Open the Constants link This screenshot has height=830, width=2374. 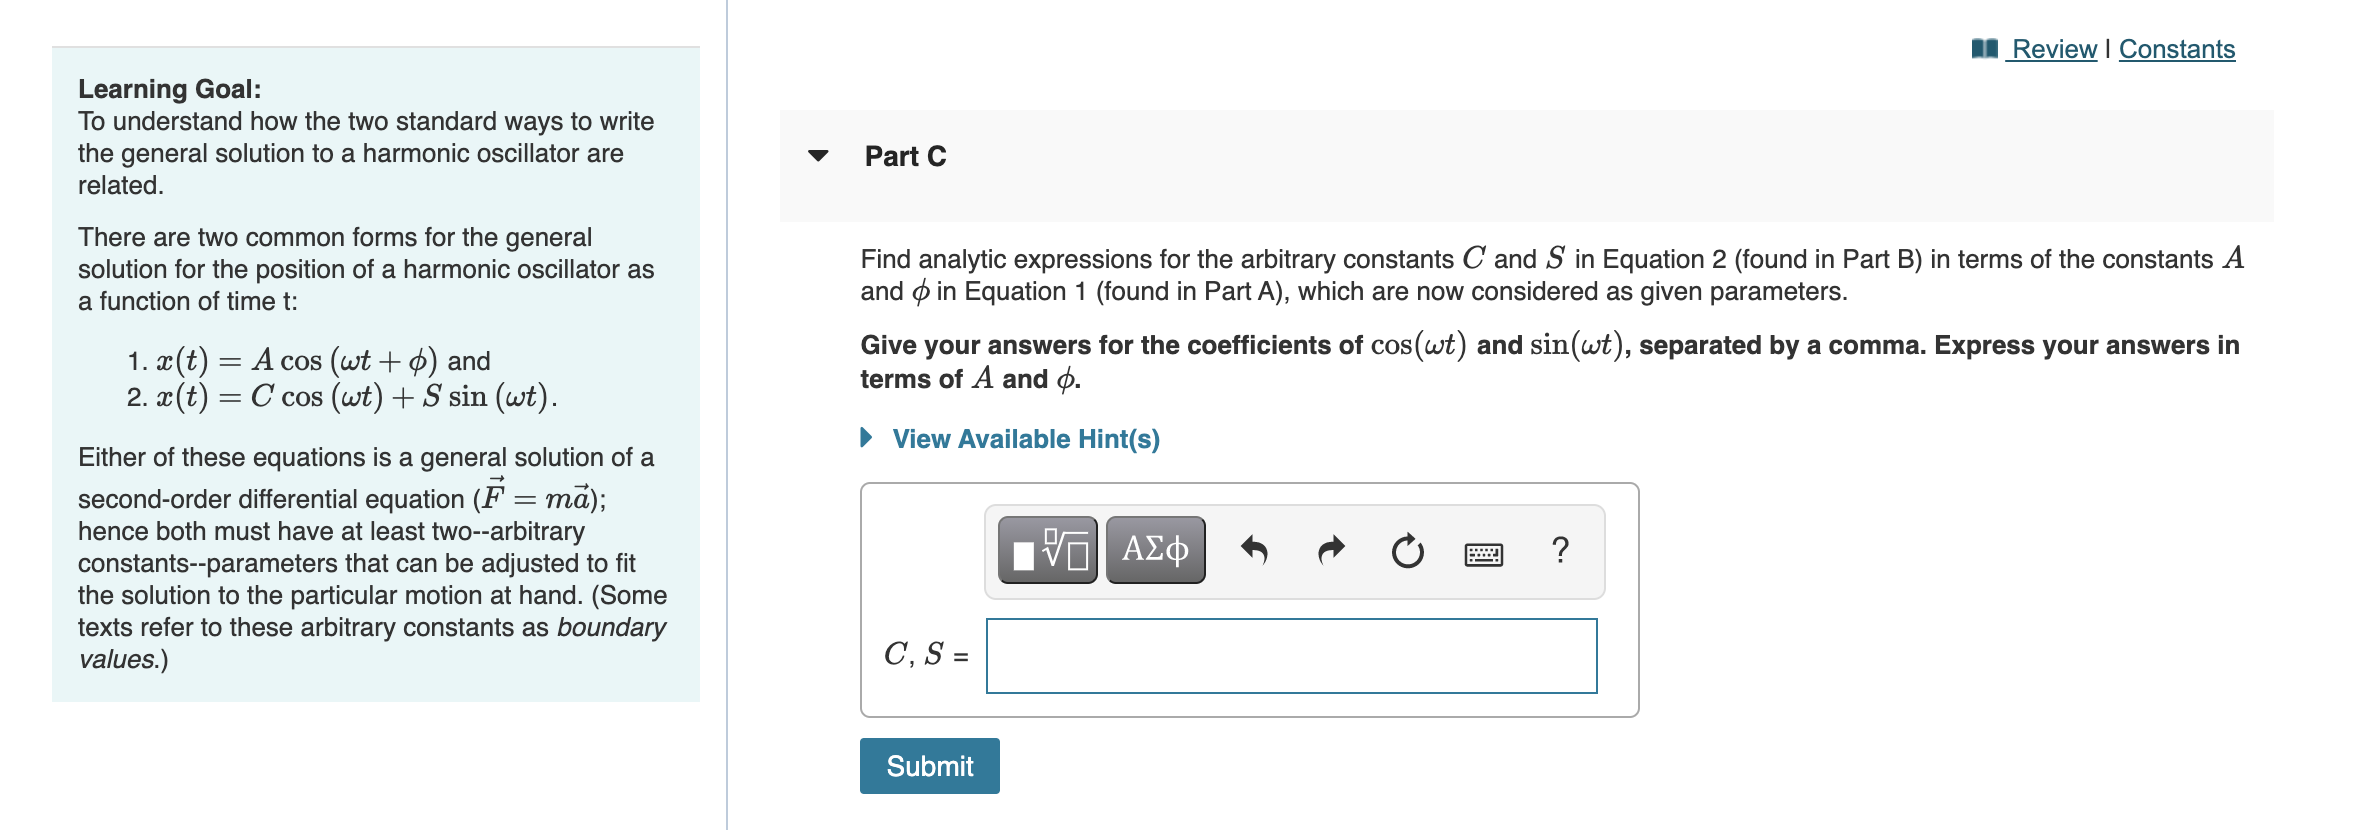[x=2177, y=49]
